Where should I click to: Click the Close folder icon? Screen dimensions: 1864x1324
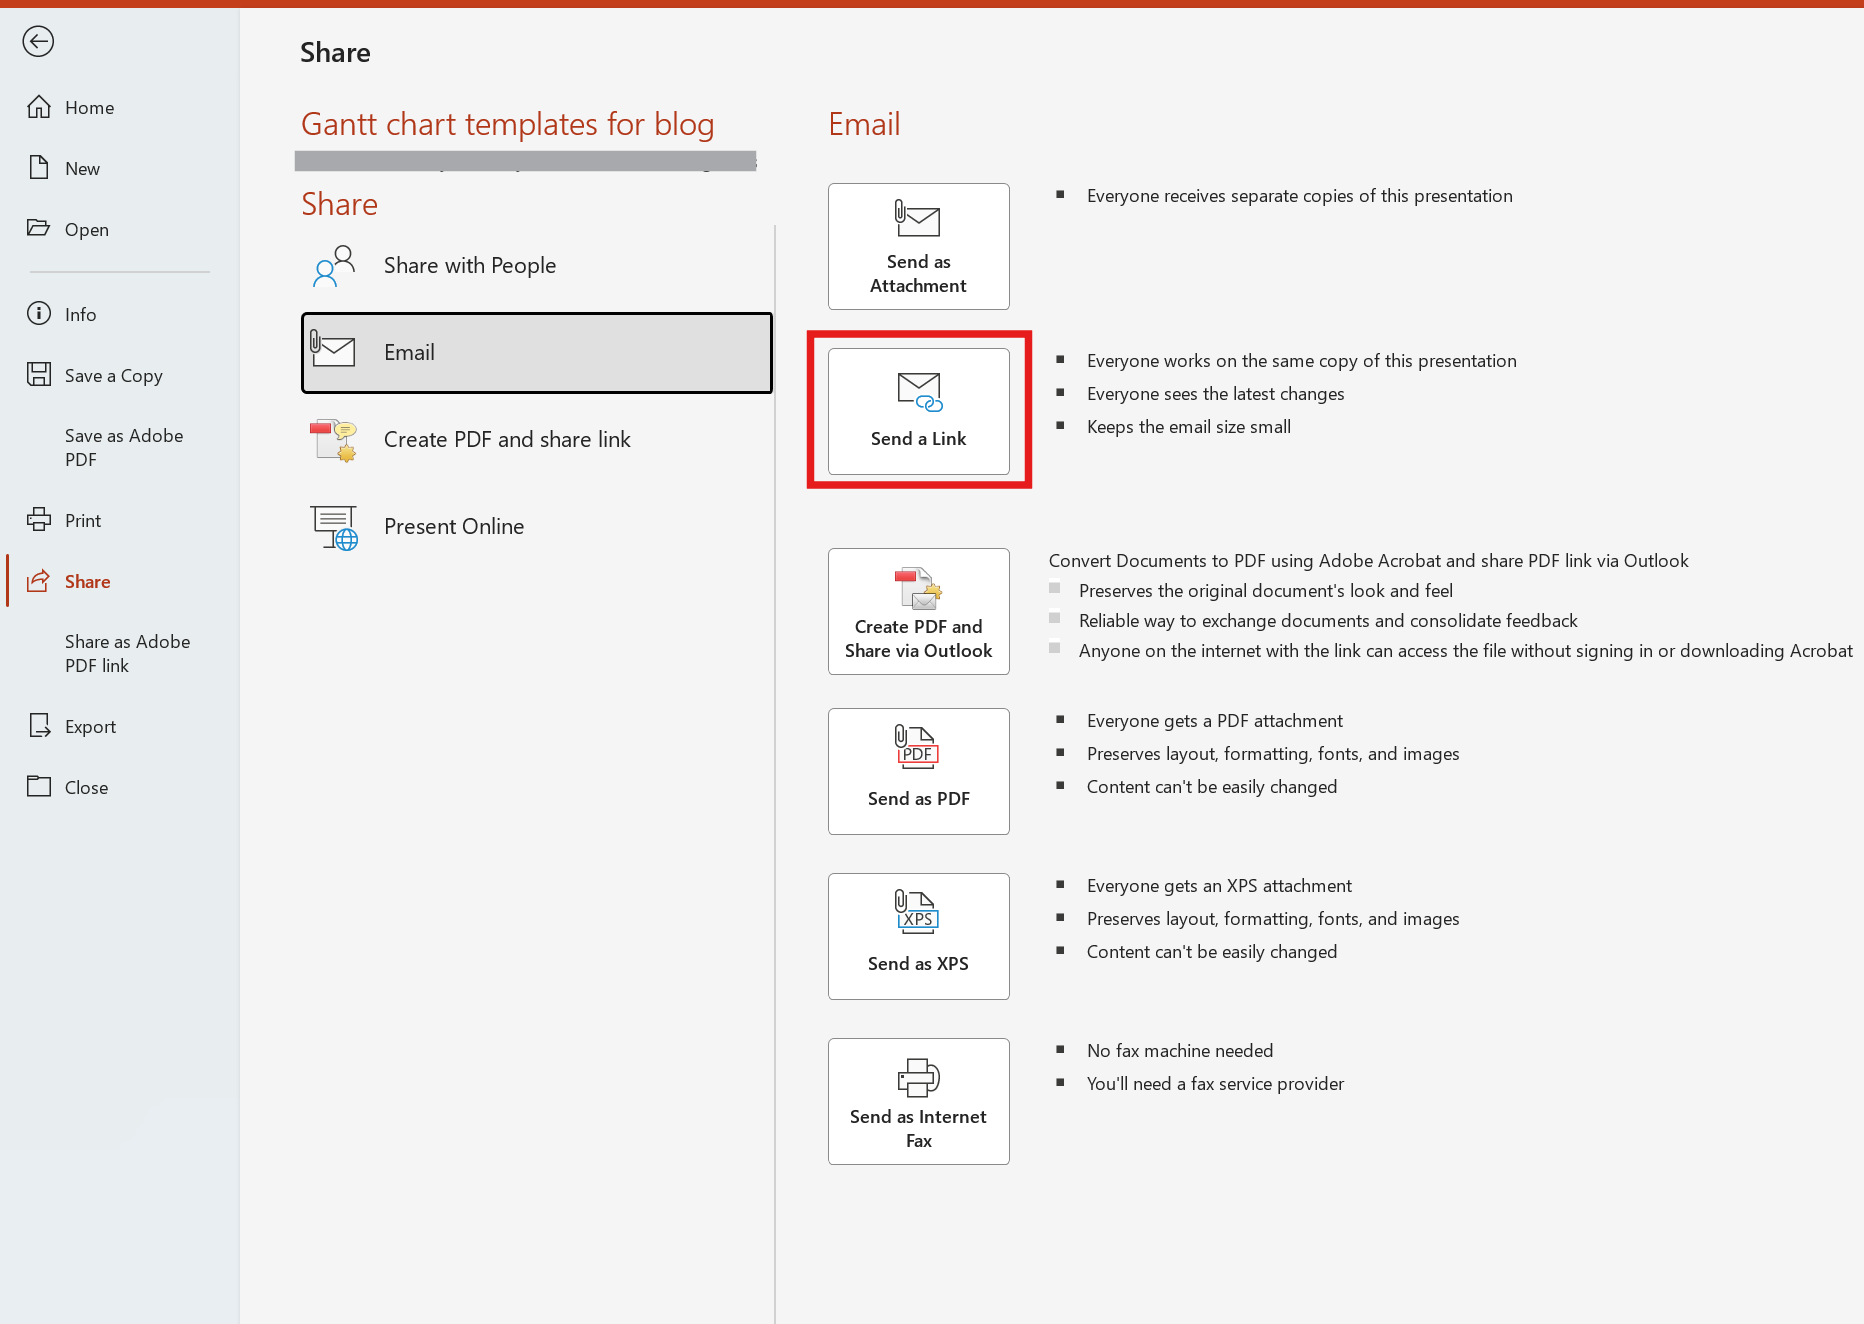pyautogui.click(x=39, y=787)
